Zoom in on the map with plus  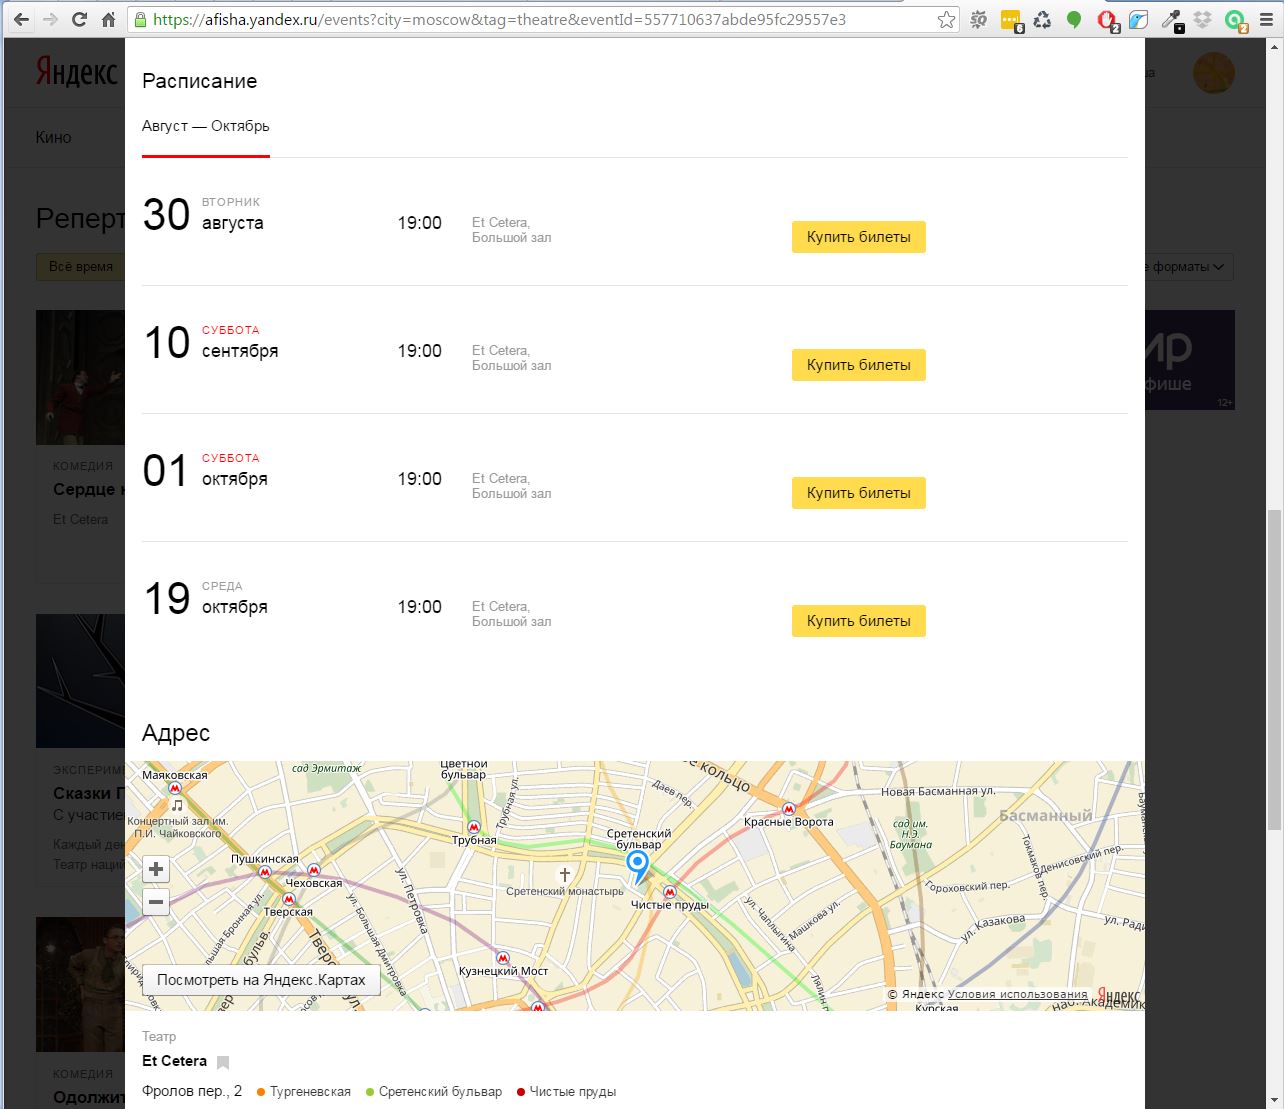156,869
